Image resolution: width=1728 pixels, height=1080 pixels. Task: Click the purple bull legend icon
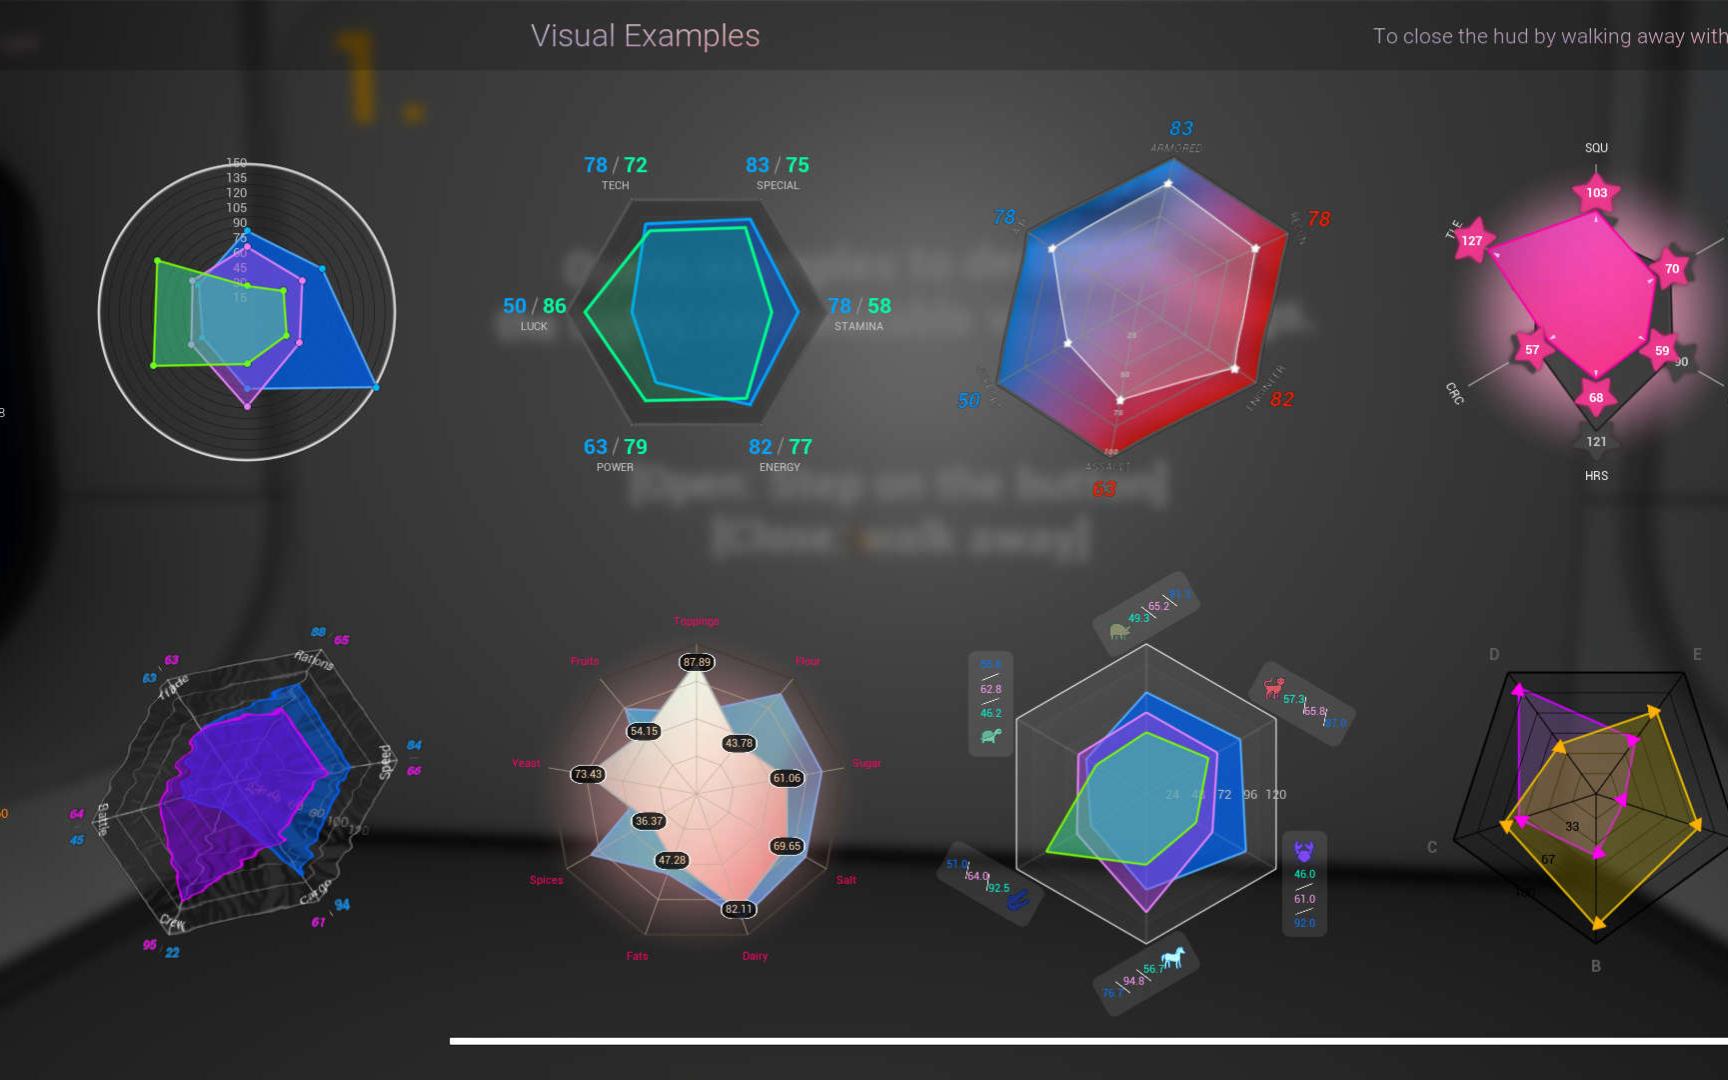point(1304,851)
